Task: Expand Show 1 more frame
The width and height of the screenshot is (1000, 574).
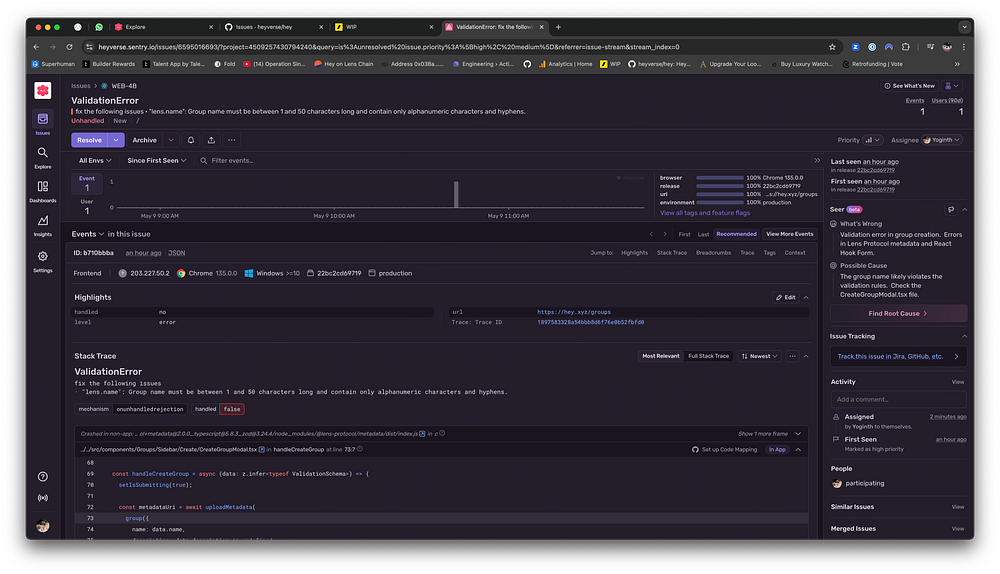Action: pos(769,434)
